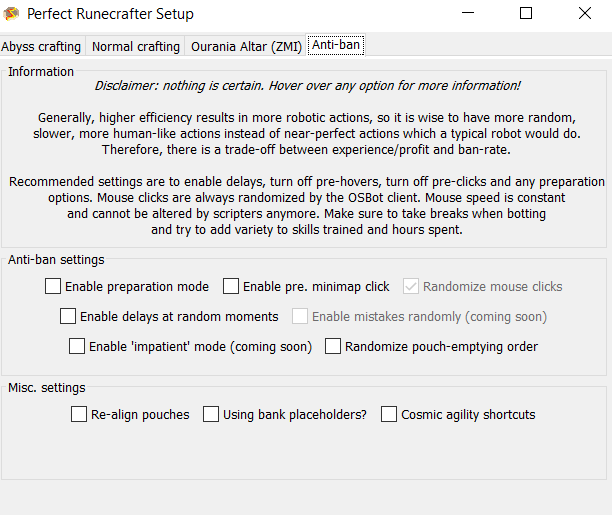This screenshot has height=515, width=612.
Task: Click the 'Perfect Runecrafter Setup' title text
Action: point(110,14)
